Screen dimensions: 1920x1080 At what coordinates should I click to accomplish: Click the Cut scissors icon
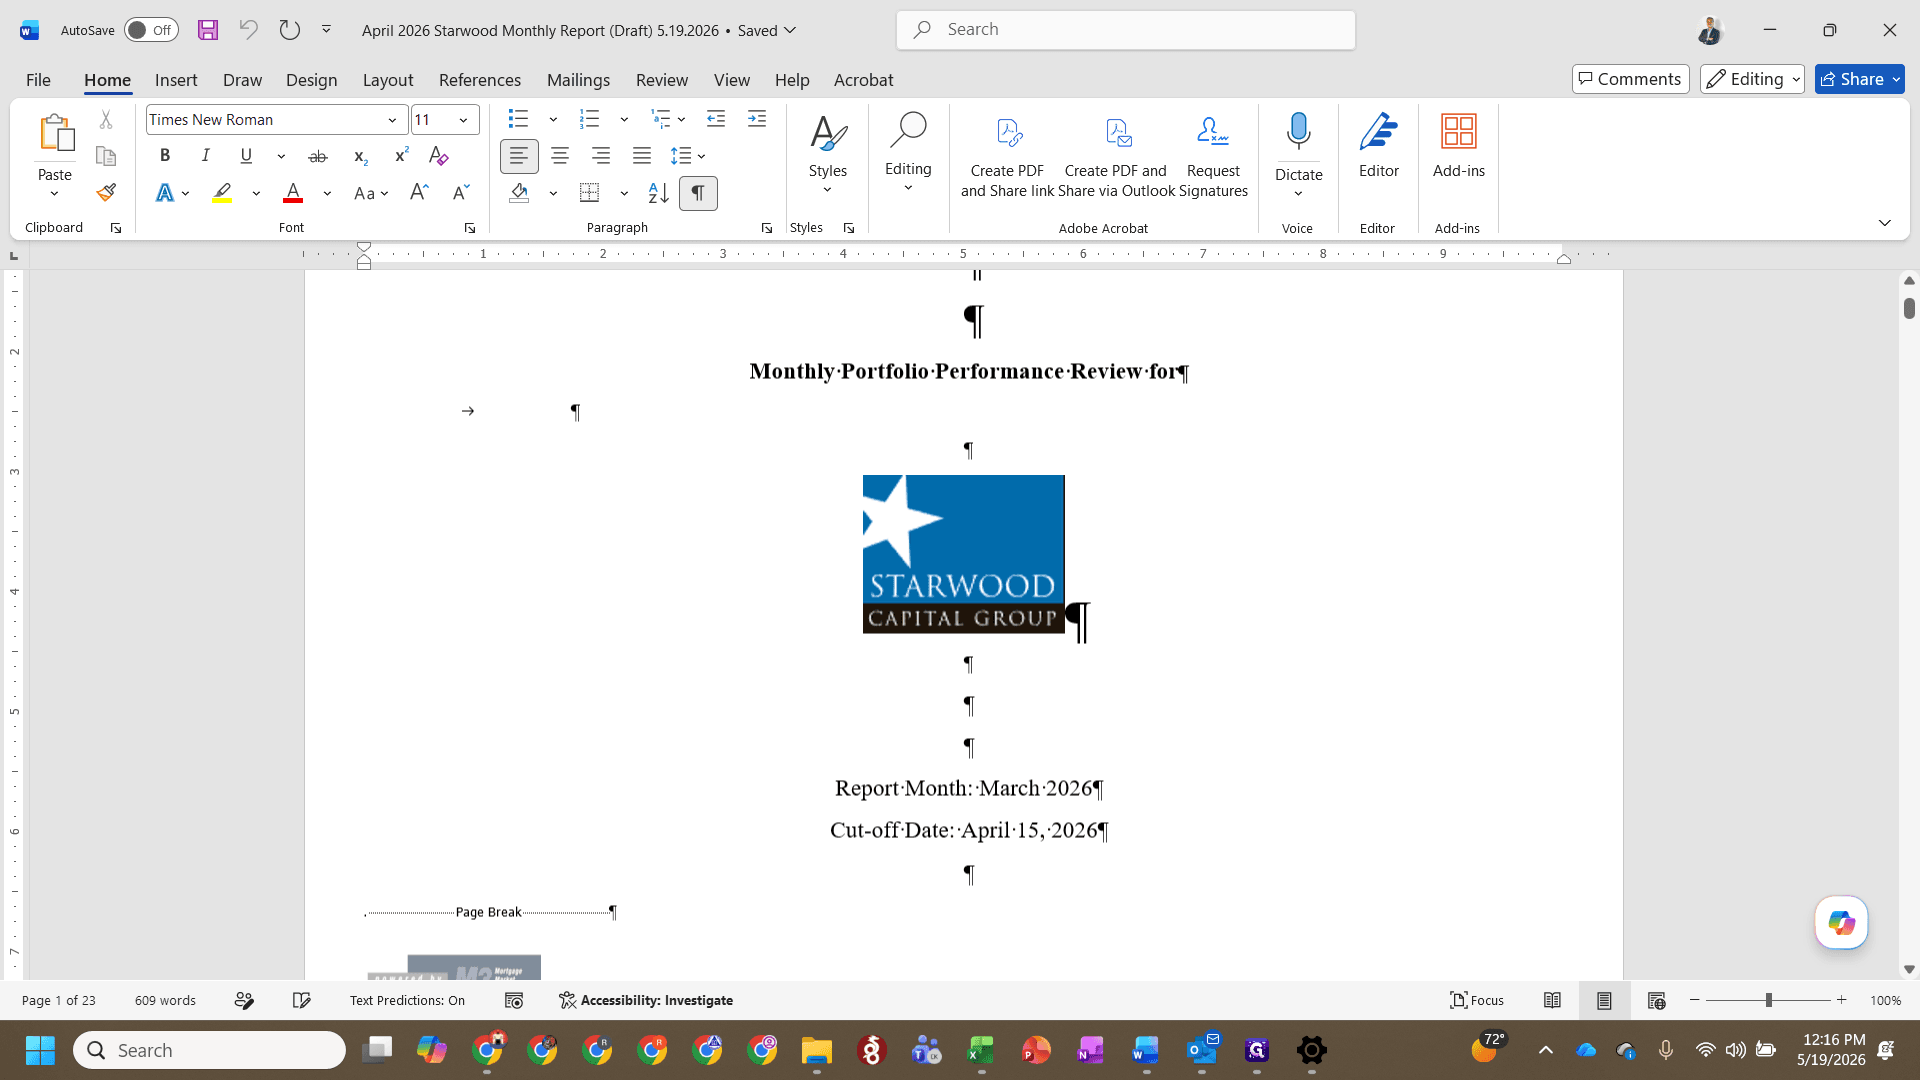pos(106,120)
